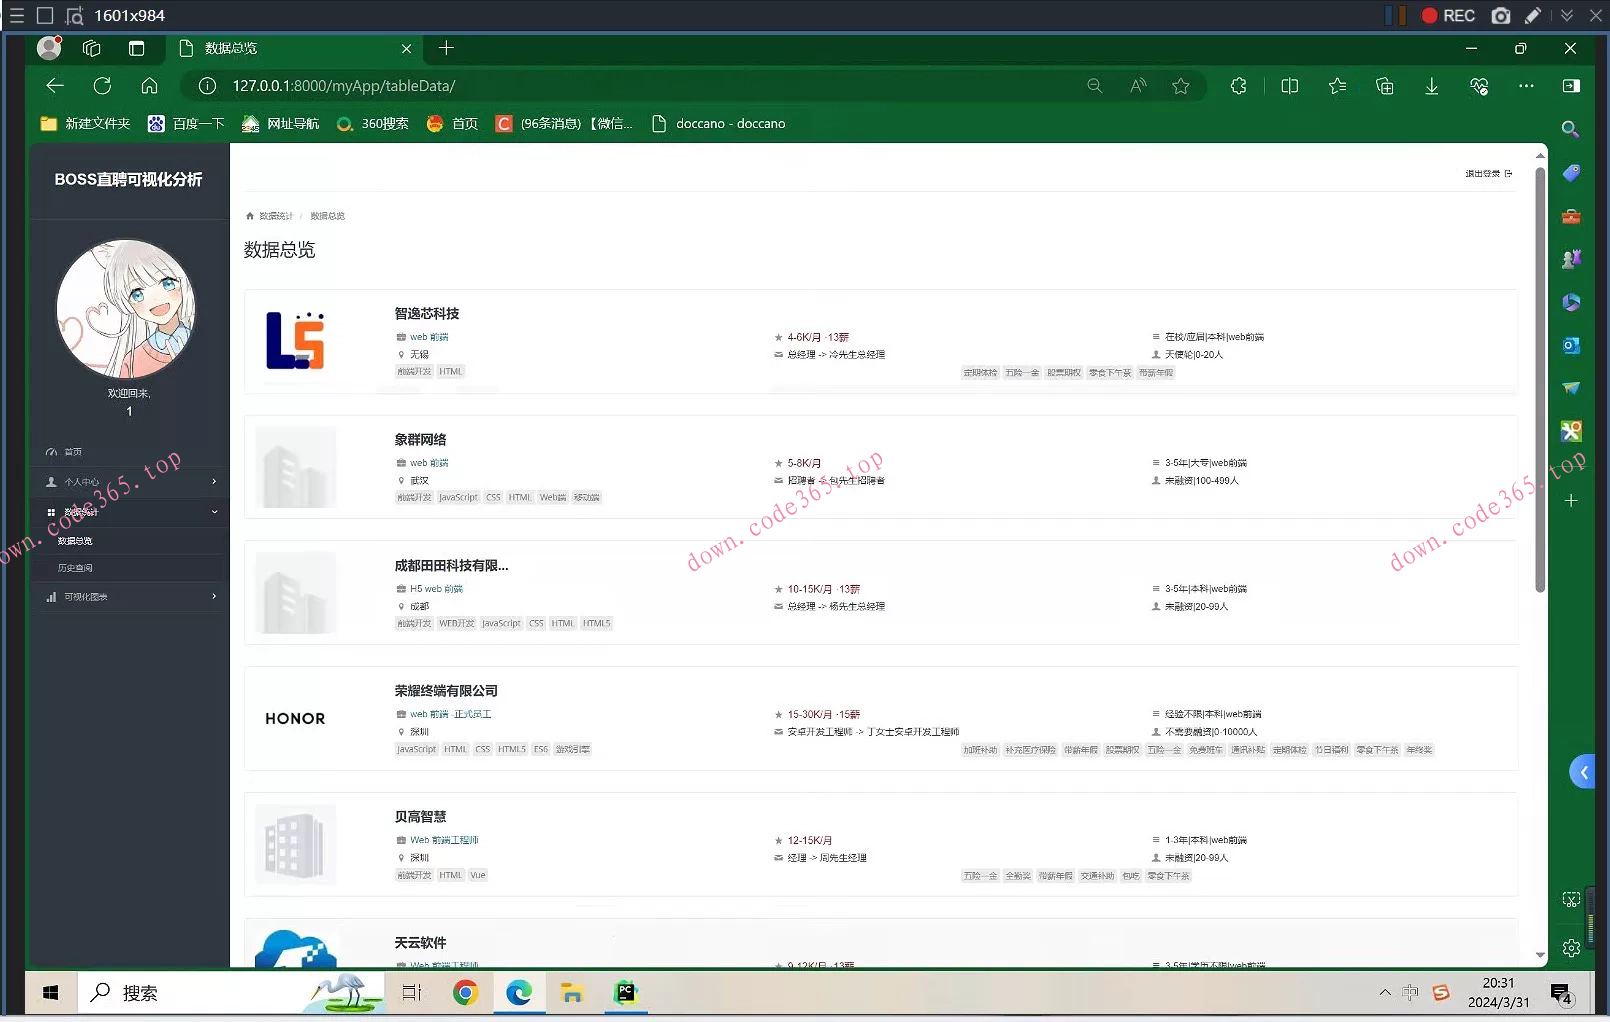Screen dimensions: 1610x1022
Task: Click the 退出登录 logout link
Action: 1487,174
